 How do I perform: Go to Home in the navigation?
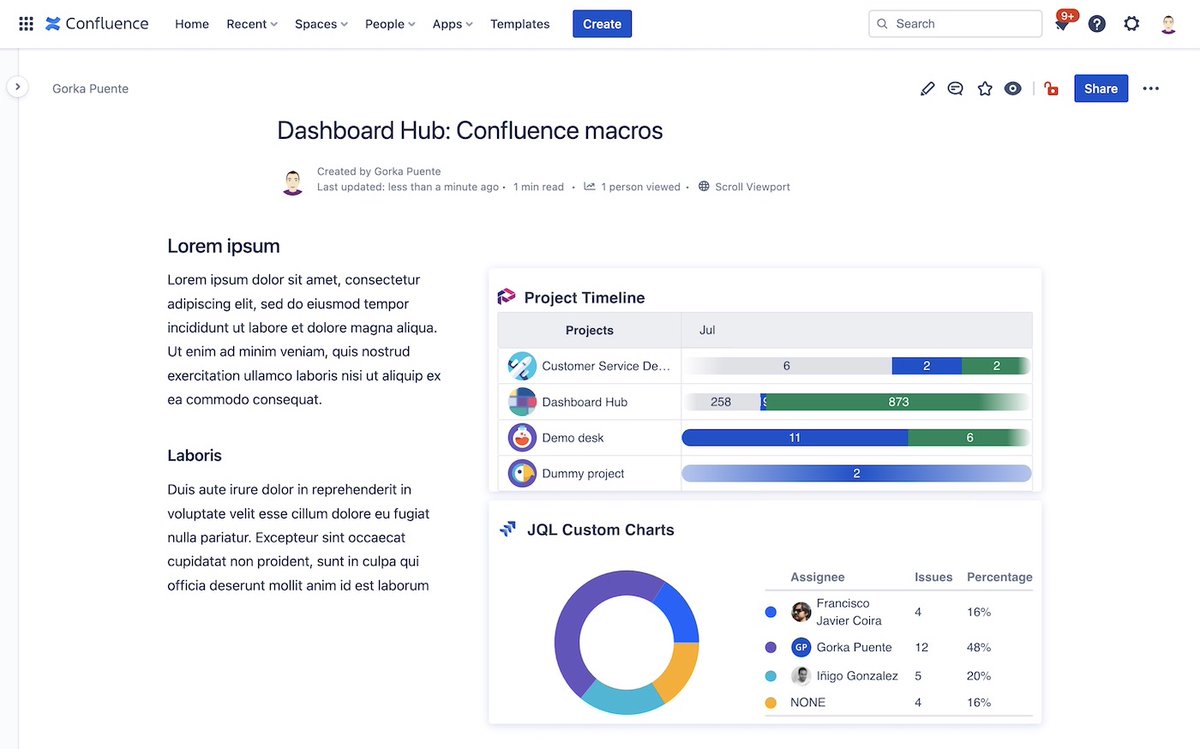point(192,24)
